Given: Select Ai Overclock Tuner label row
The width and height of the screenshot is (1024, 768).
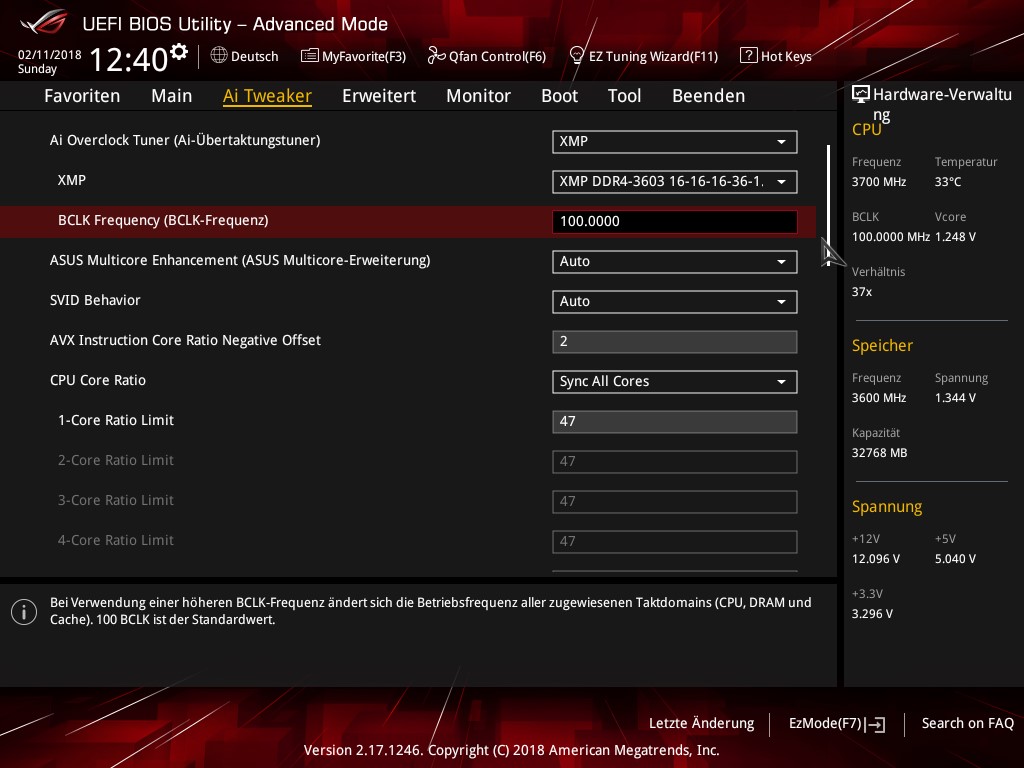Looking at the screenshot, I should click(185, 140).
